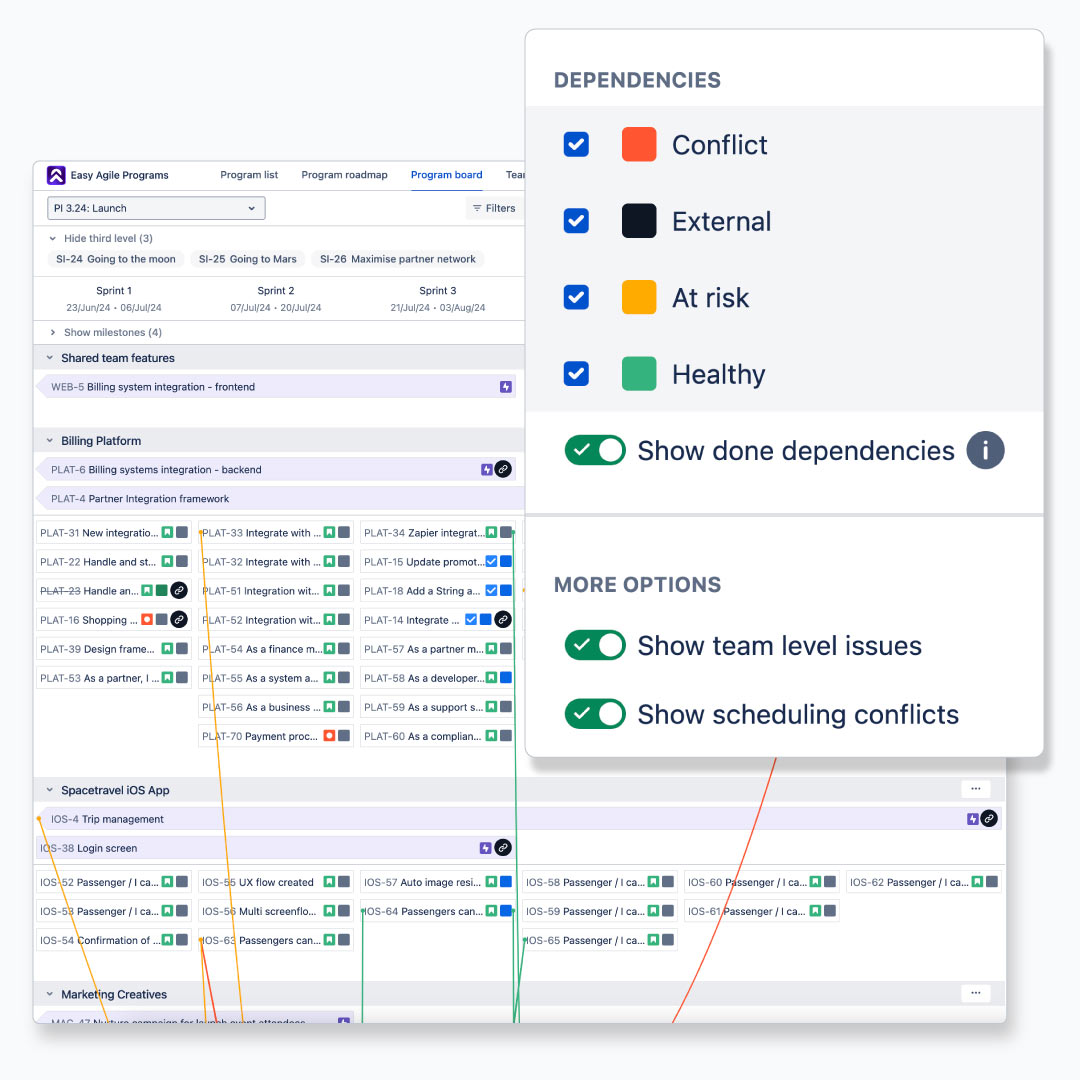Open the Filters button
The image size is (1080, 1080).
(495, 208)
